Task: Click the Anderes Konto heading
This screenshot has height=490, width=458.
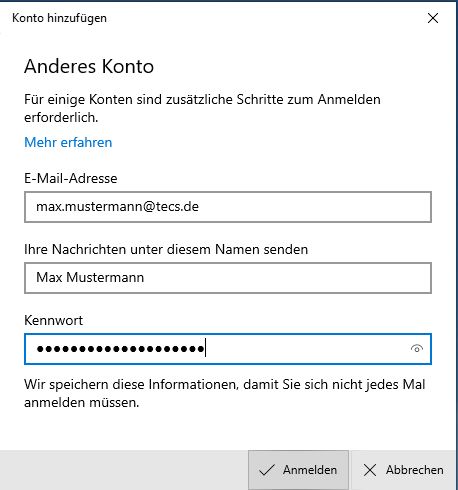Action: click(x=89, y=66)
